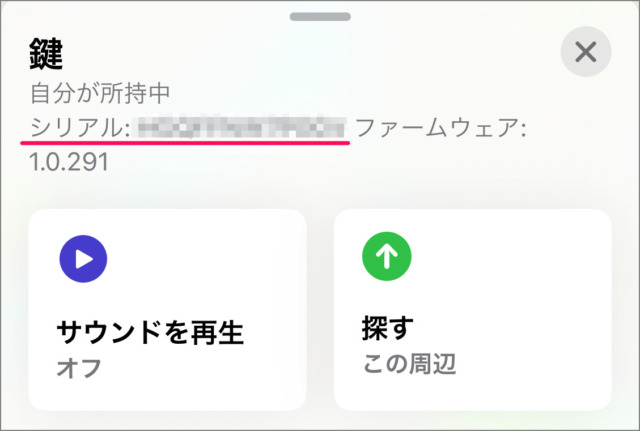The width and height of the screenshot is (640, 431).
Task: Tap the purple play sound icon
Action: coord(83,259)
